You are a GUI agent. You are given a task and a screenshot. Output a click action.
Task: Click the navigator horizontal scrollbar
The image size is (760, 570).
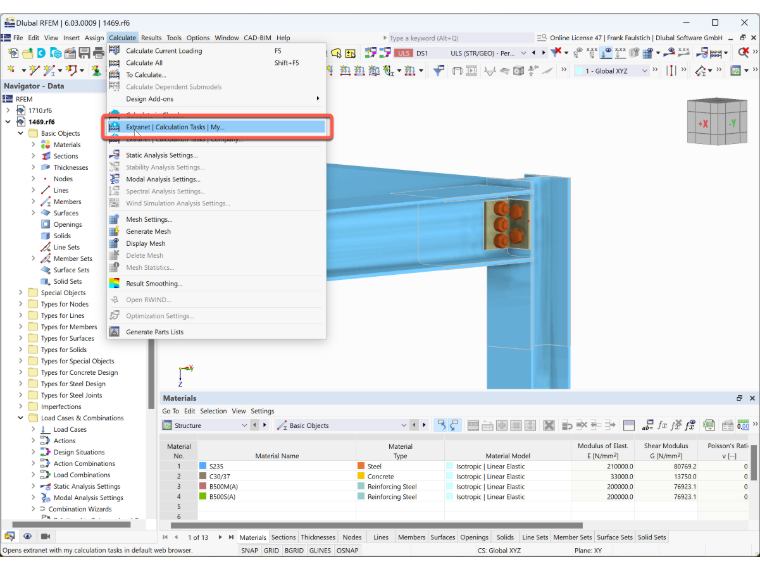(71, 524)
